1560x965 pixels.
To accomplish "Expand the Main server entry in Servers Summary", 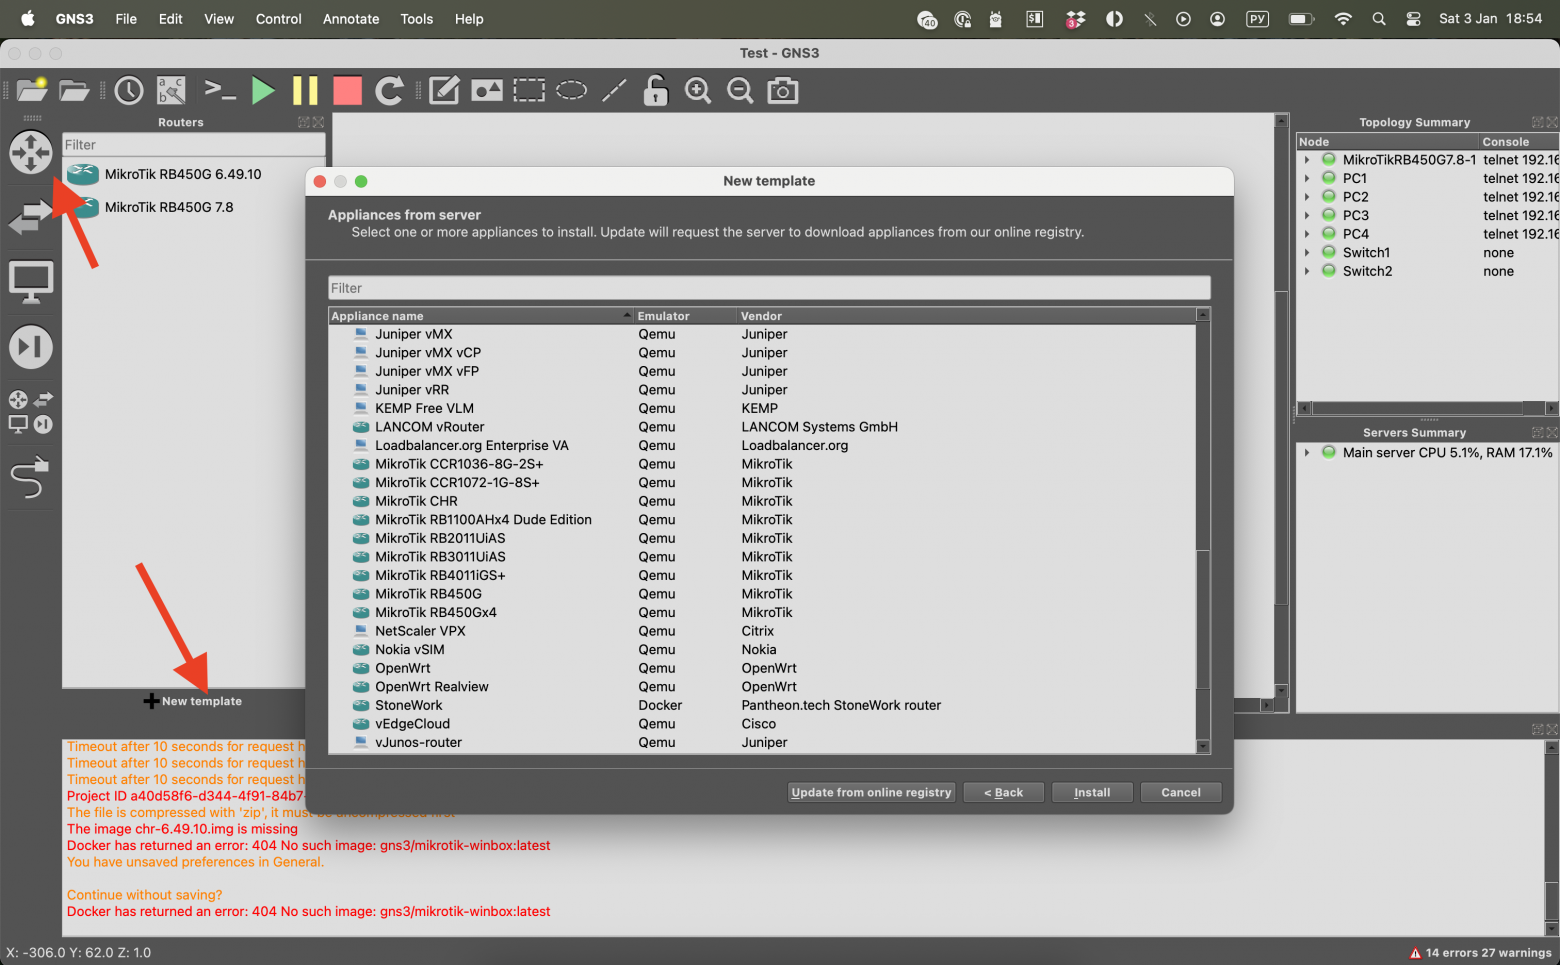I will (1307, 453).
